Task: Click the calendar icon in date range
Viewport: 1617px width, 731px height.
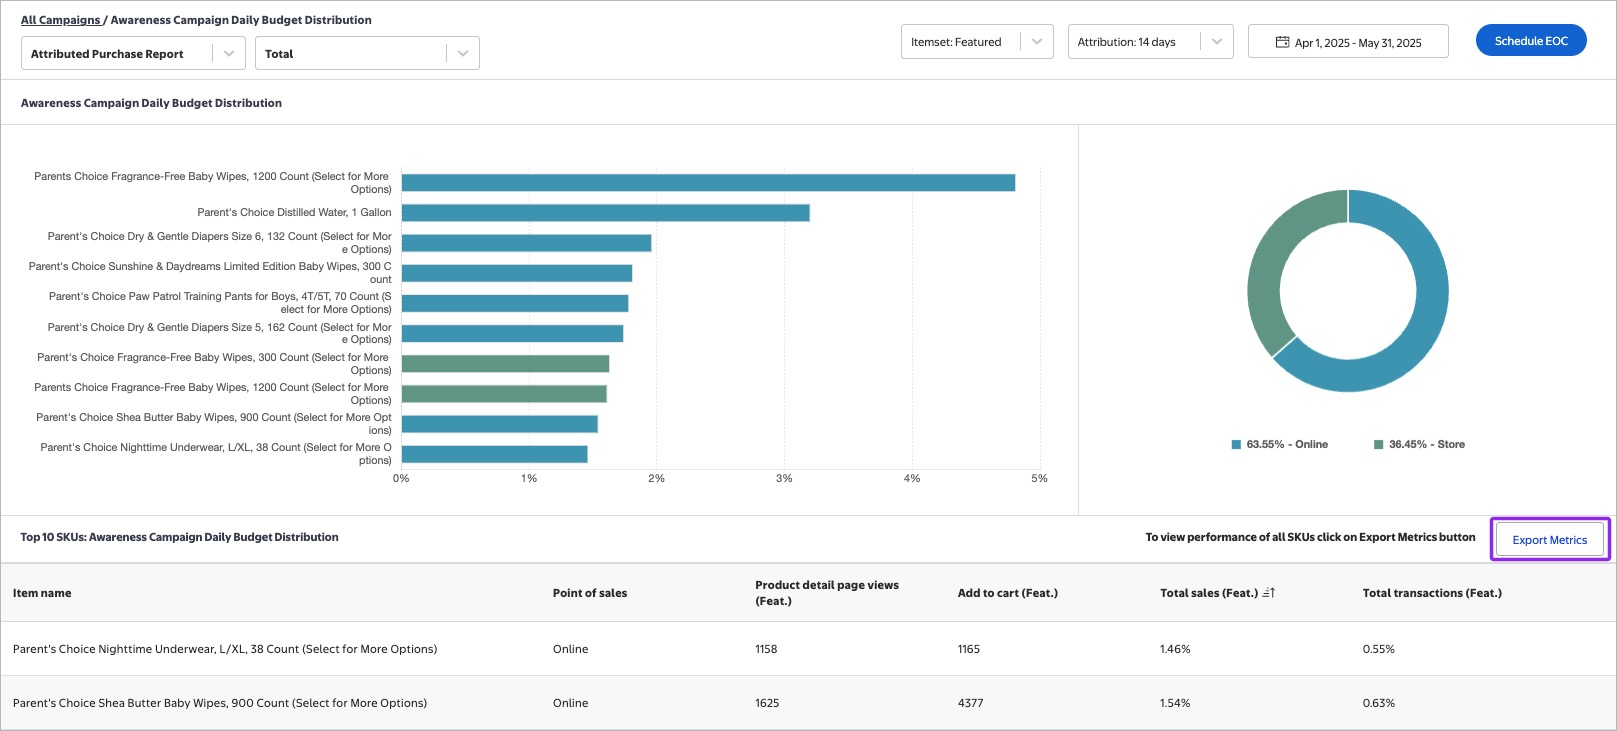Action: (x=1282, y=42)
